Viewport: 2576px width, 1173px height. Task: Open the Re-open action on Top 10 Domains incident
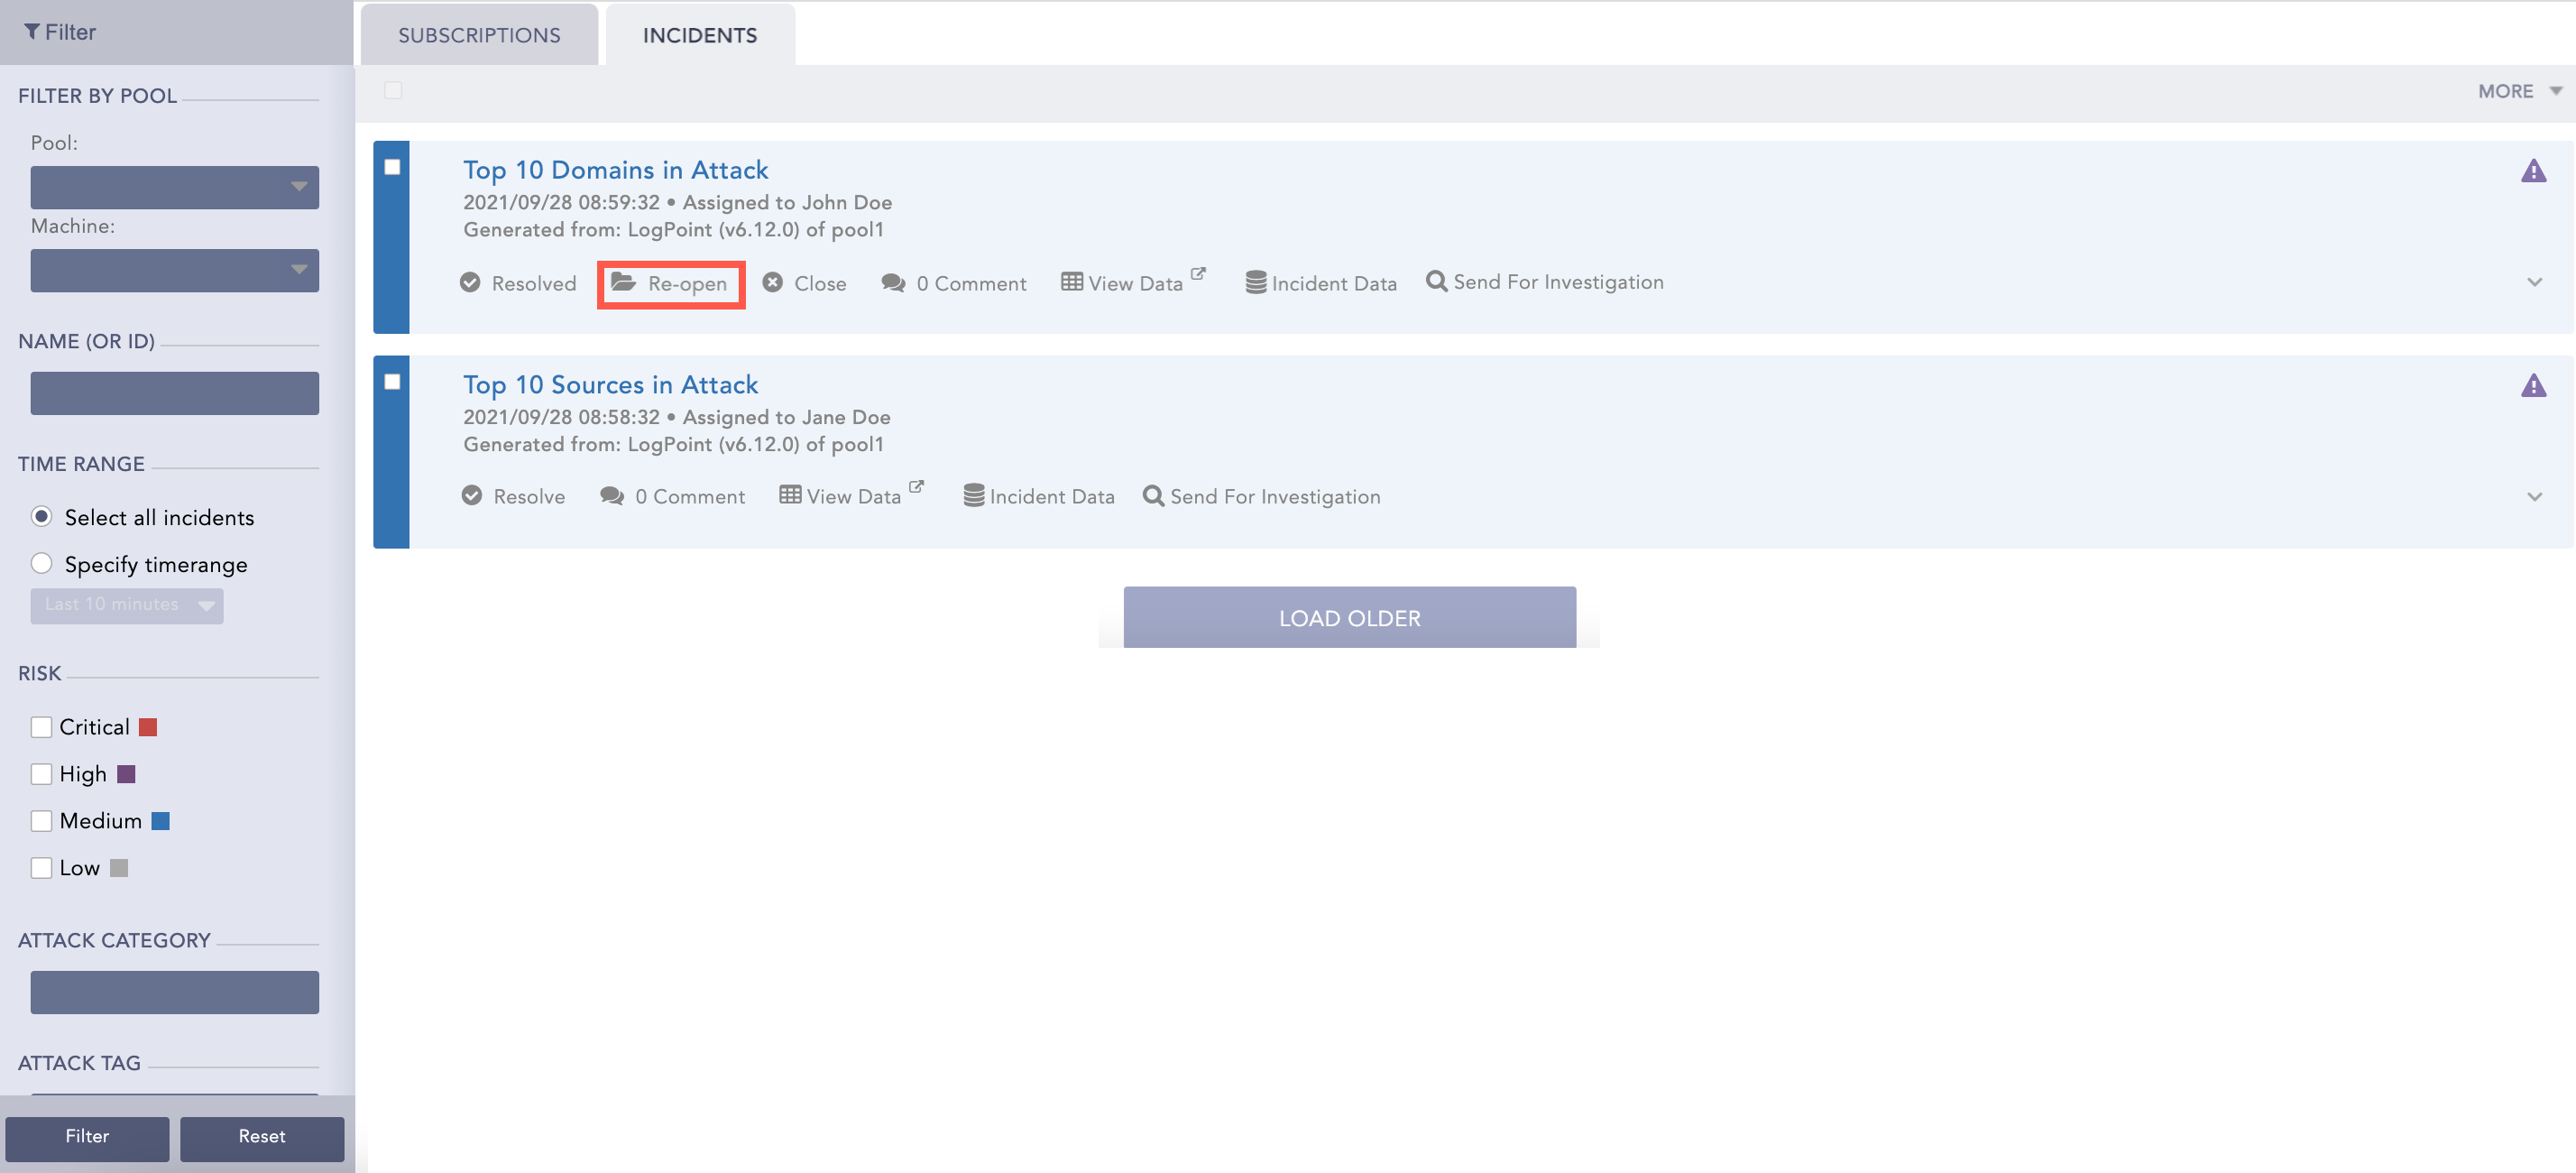670,283
